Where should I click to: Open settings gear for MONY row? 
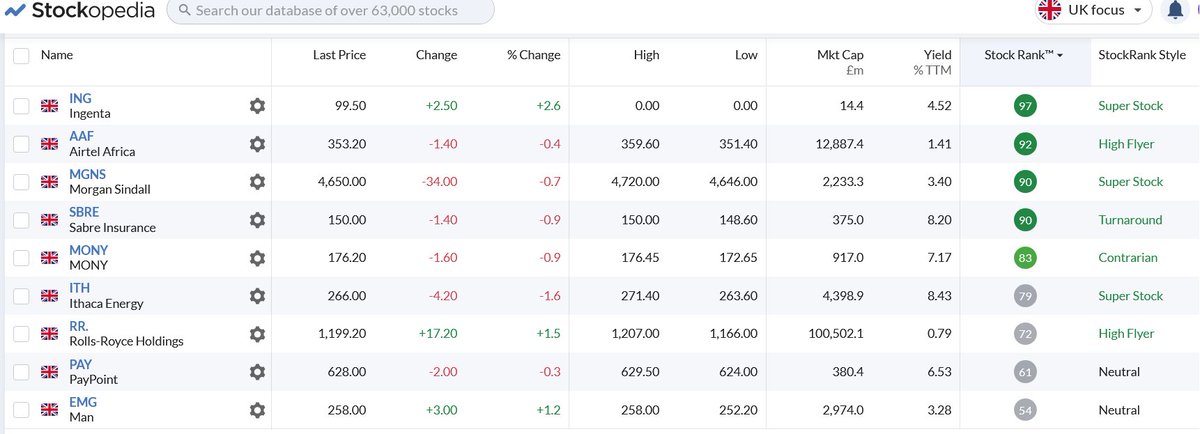click(x=257, y=258)
